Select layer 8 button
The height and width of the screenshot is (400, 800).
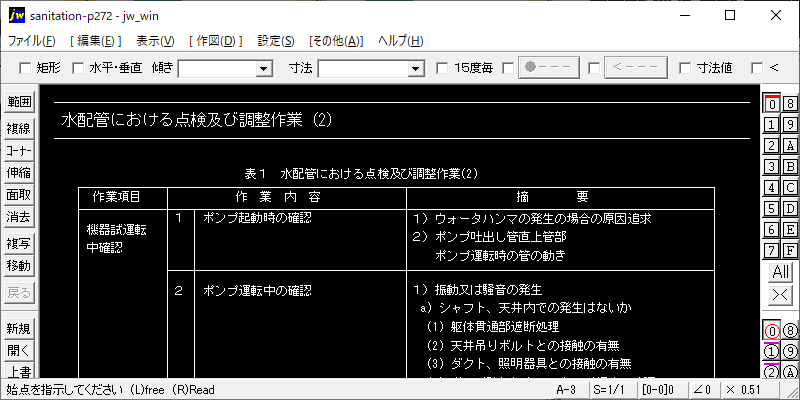tap(790, 104)
